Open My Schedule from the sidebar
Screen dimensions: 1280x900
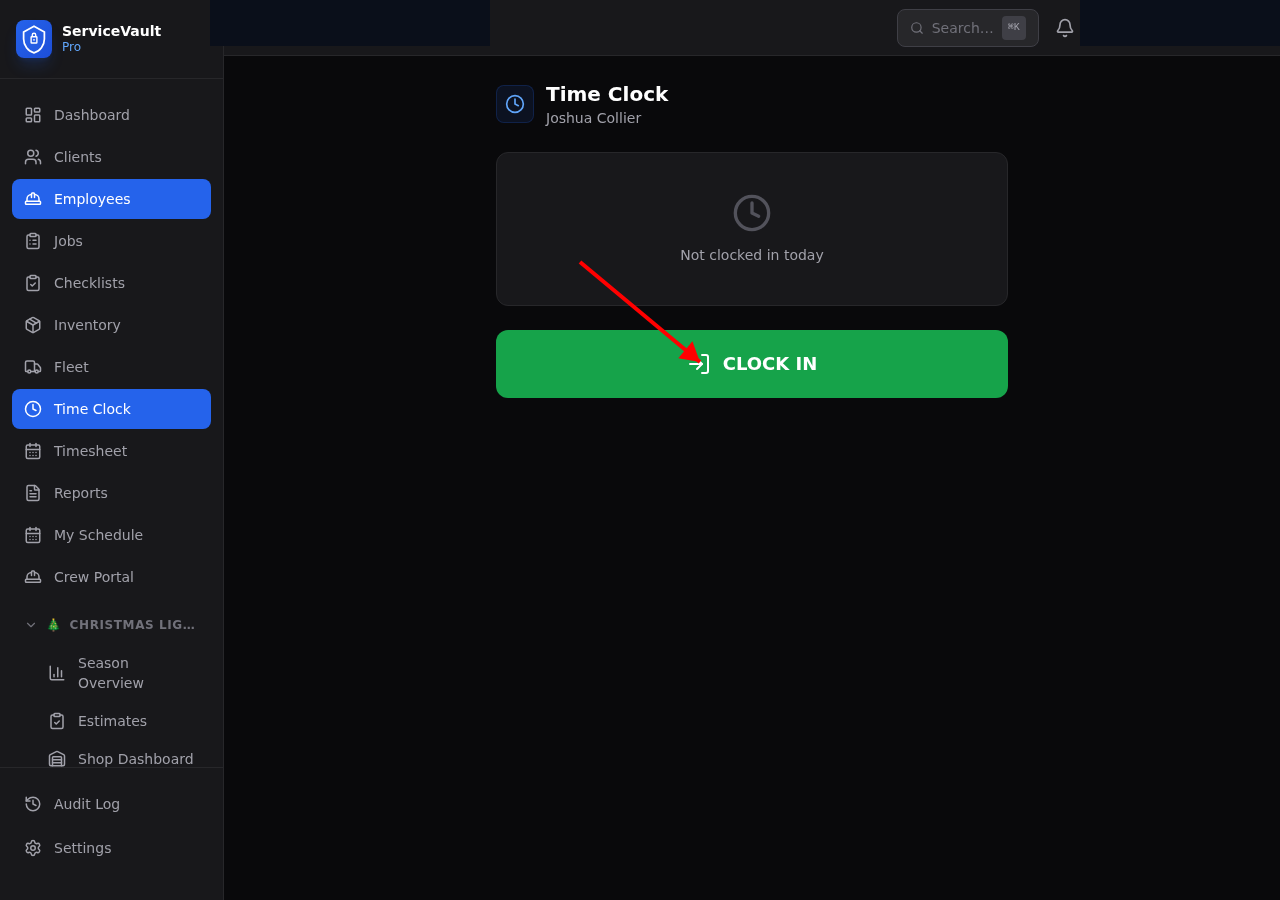[98, 535]
